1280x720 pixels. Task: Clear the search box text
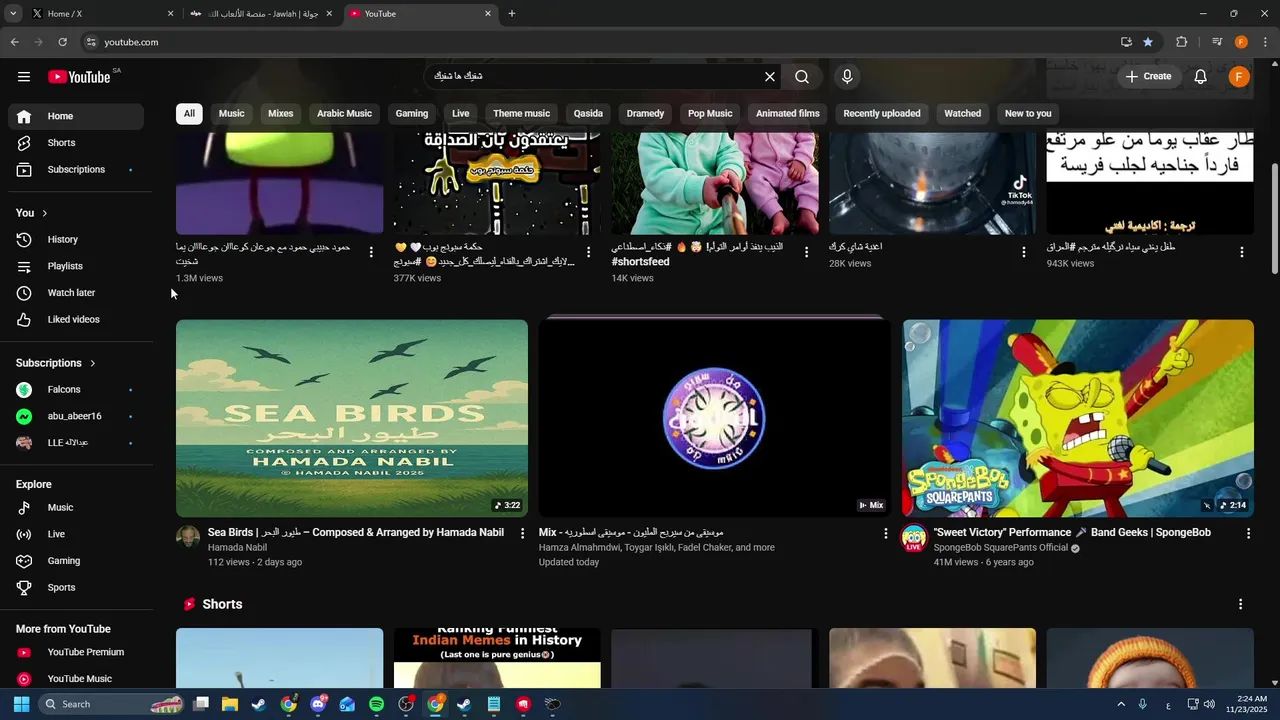point(770,77)
